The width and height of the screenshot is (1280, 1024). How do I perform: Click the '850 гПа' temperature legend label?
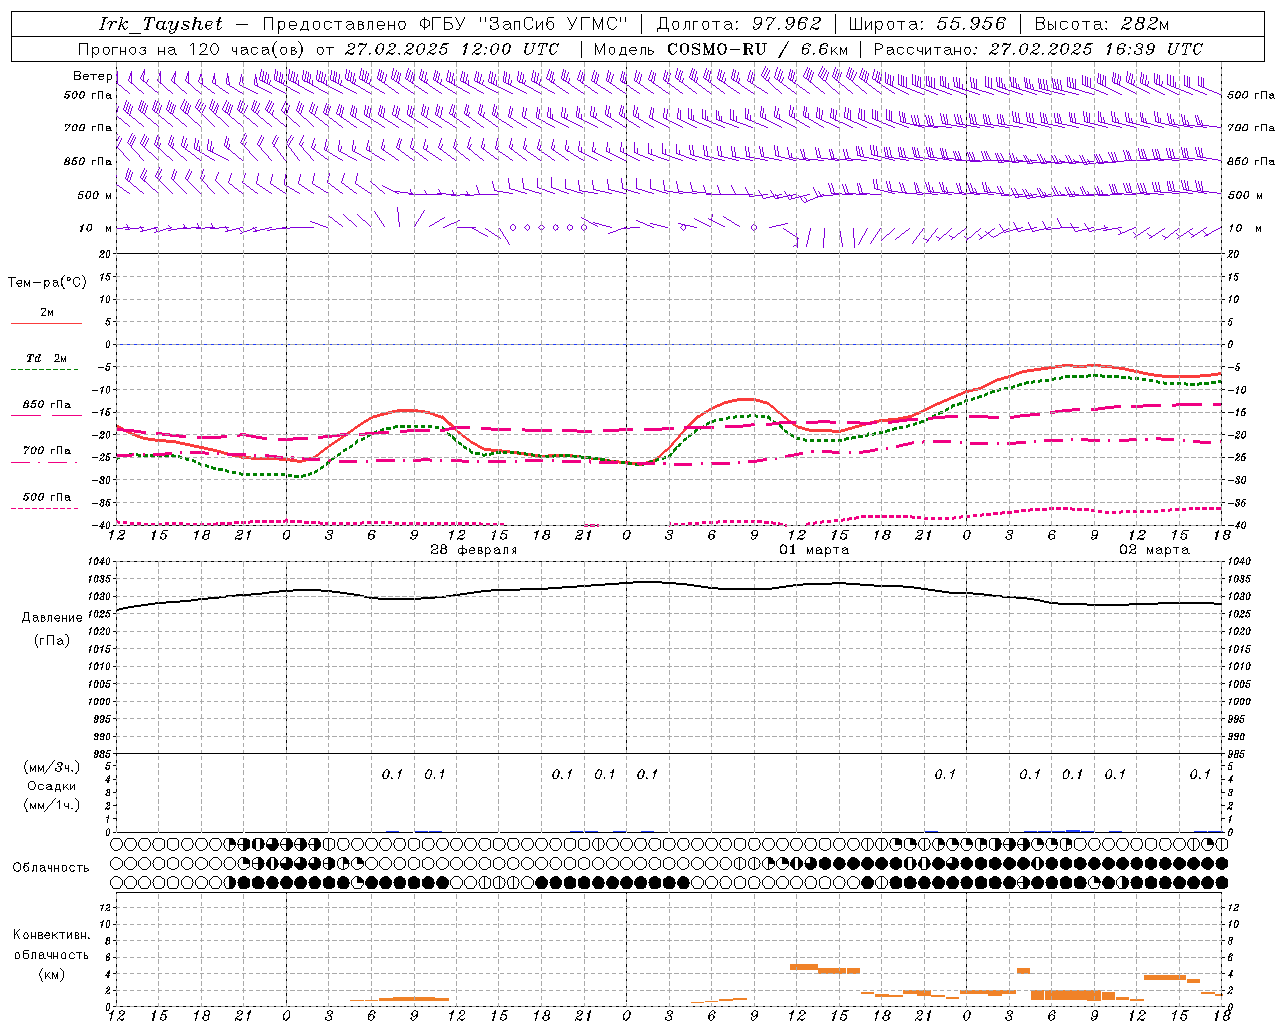coord(47,405)
